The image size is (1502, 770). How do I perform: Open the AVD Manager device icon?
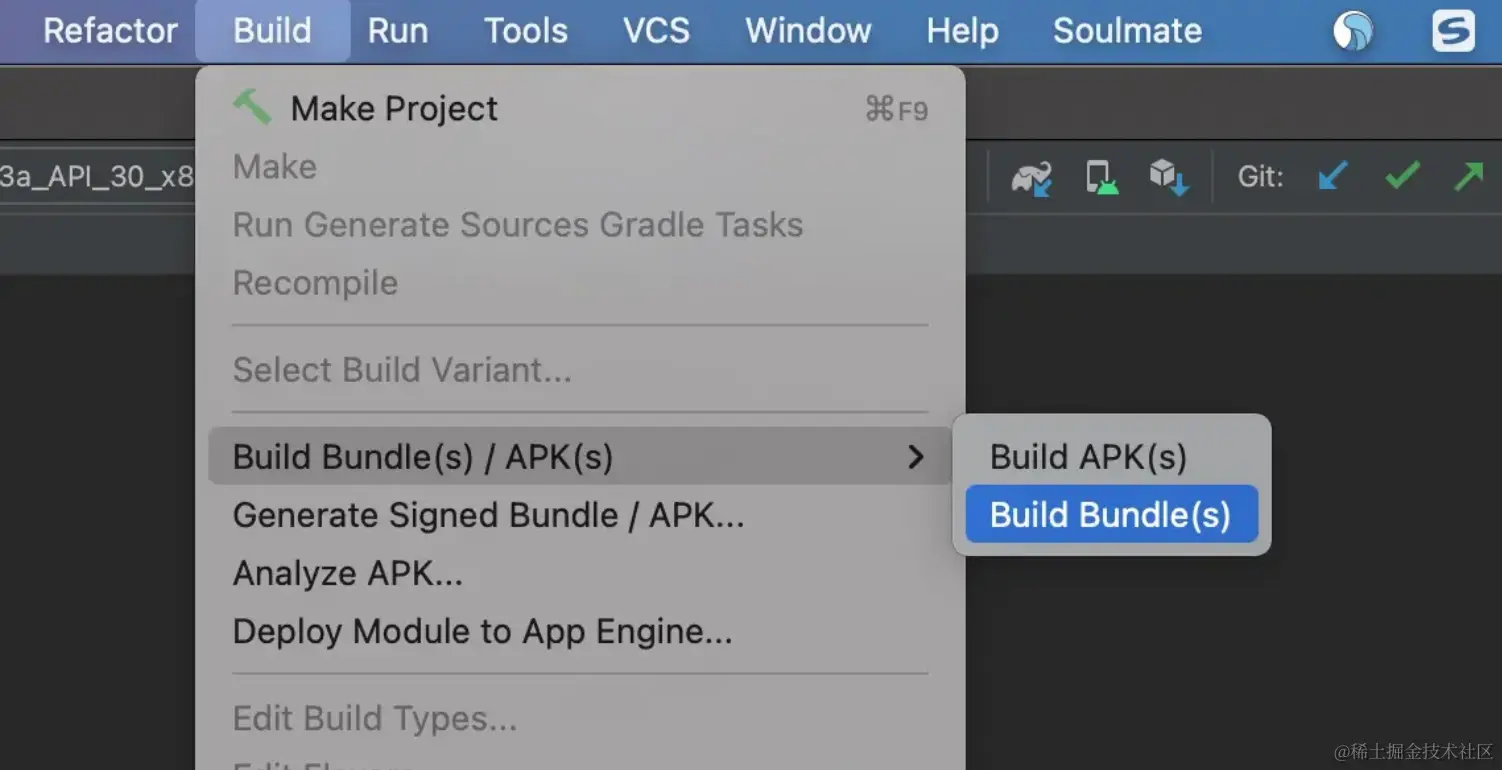[1100, 177]
